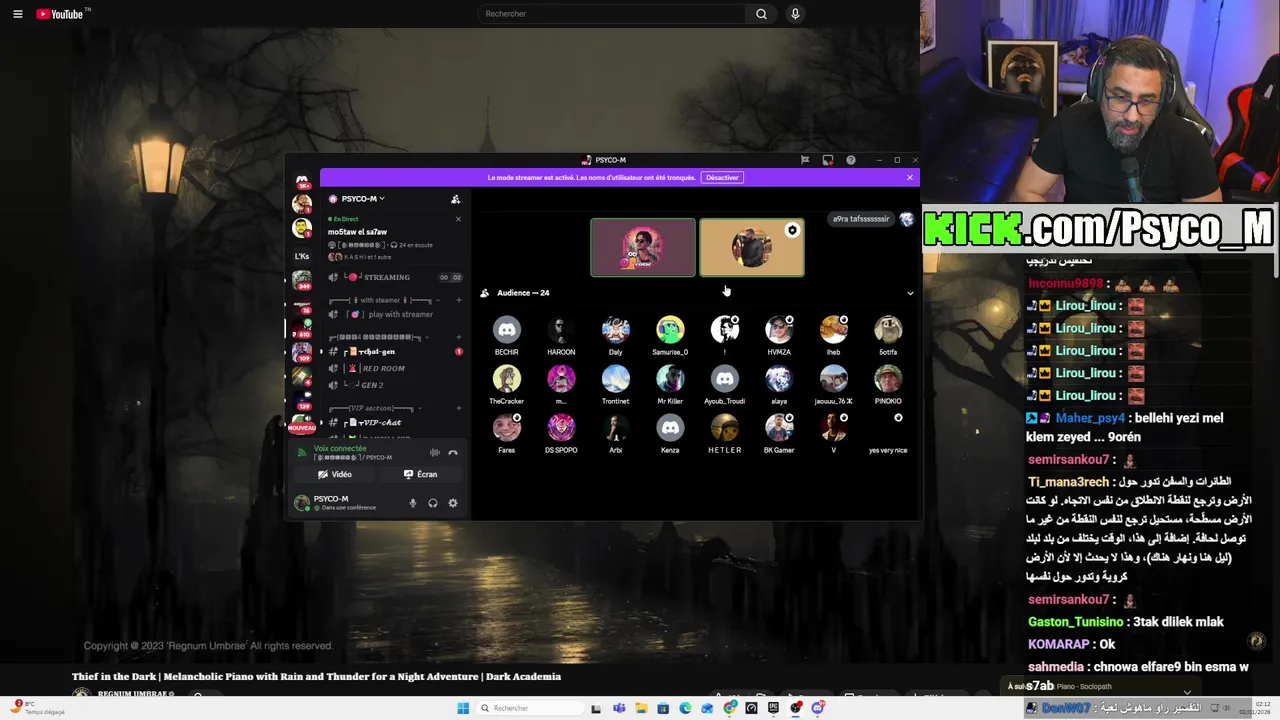Open the VIP-chat text channel
1280x720 pixels.
[395, 423]
